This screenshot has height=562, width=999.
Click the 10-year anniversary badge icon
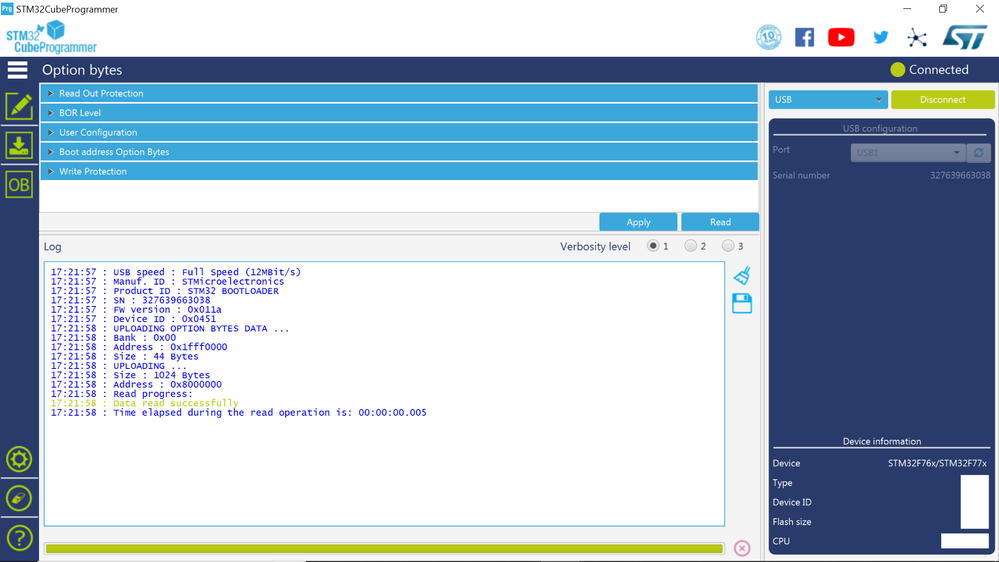pos(768,37)
